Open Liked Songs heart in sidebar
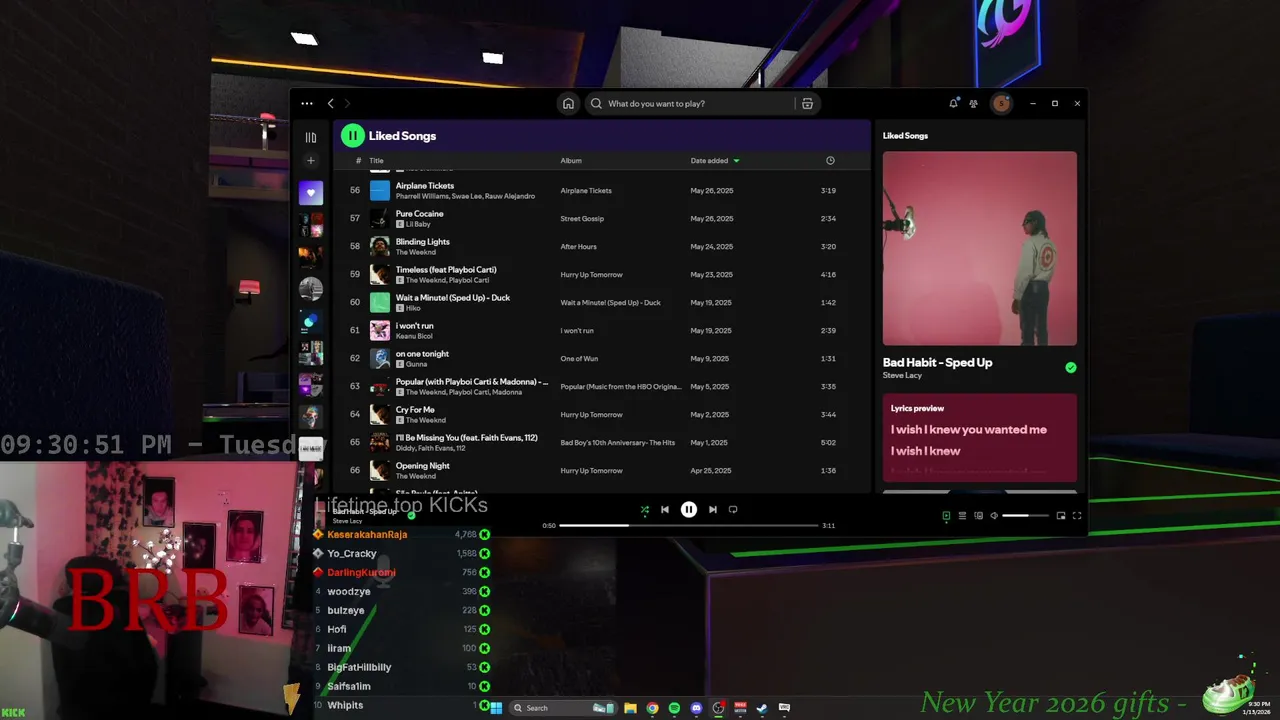The image size is (1280, 720). [311, 193]
